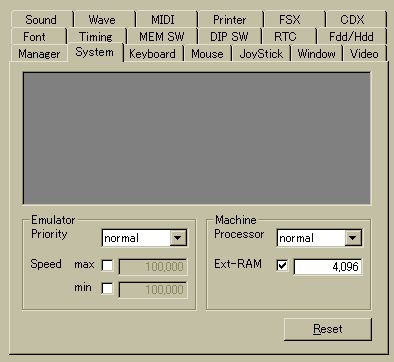Screen dimensions: 394x362
Task: Enable the Speed min checkbox
Action: pyautogui.click(x=107, y=289)
